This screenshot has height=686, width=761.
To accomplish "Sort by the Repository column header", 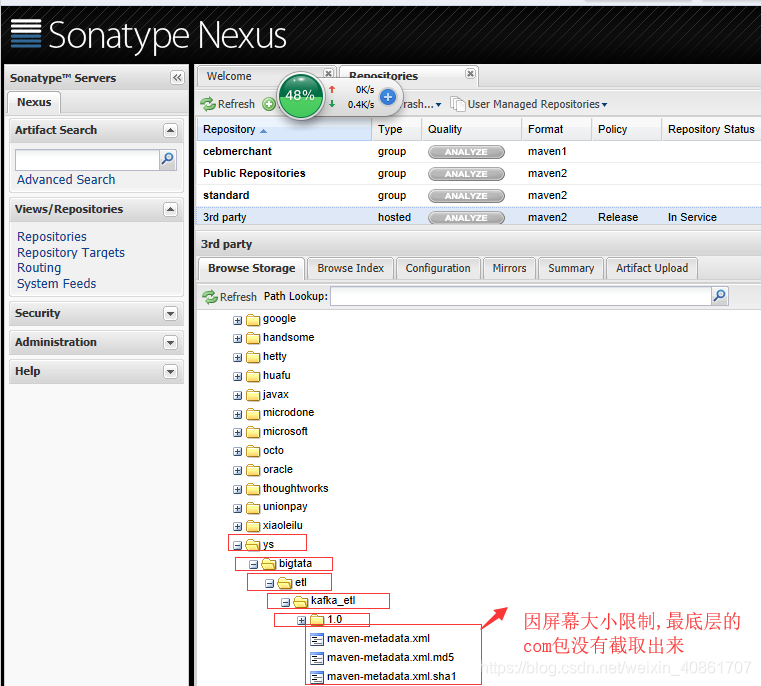I will pyautogui.click(x=284, y=129).
